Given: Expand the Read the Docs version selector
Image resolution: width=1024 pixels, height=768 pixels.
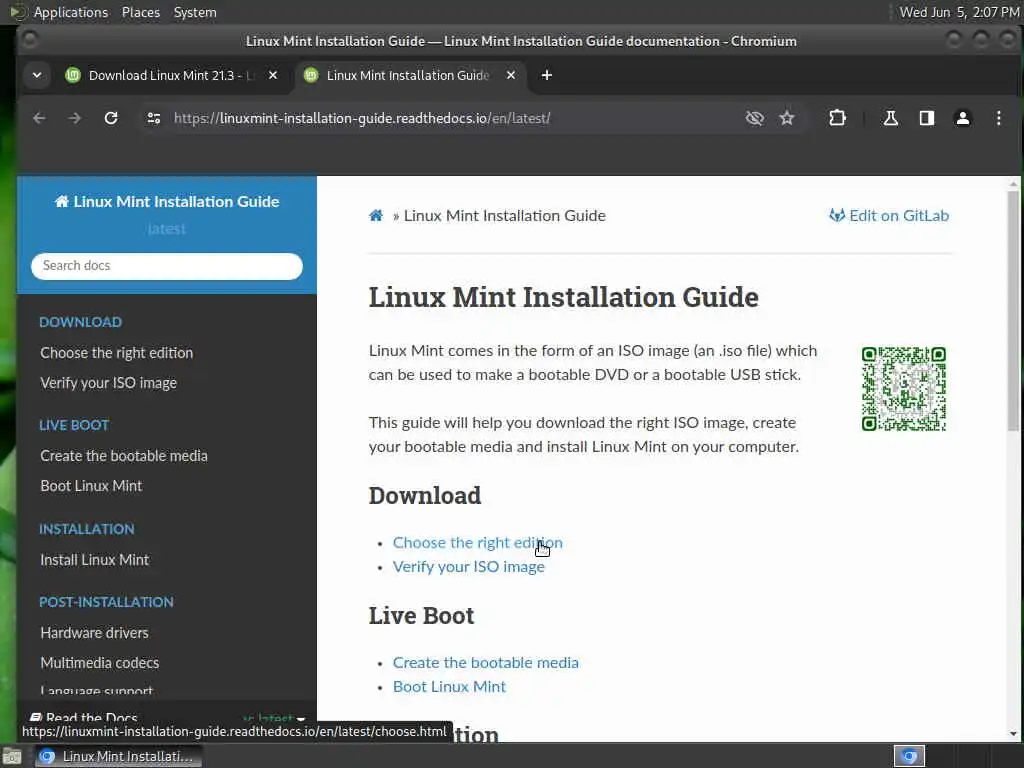Looking at the screenshot, I should [167, 717].
